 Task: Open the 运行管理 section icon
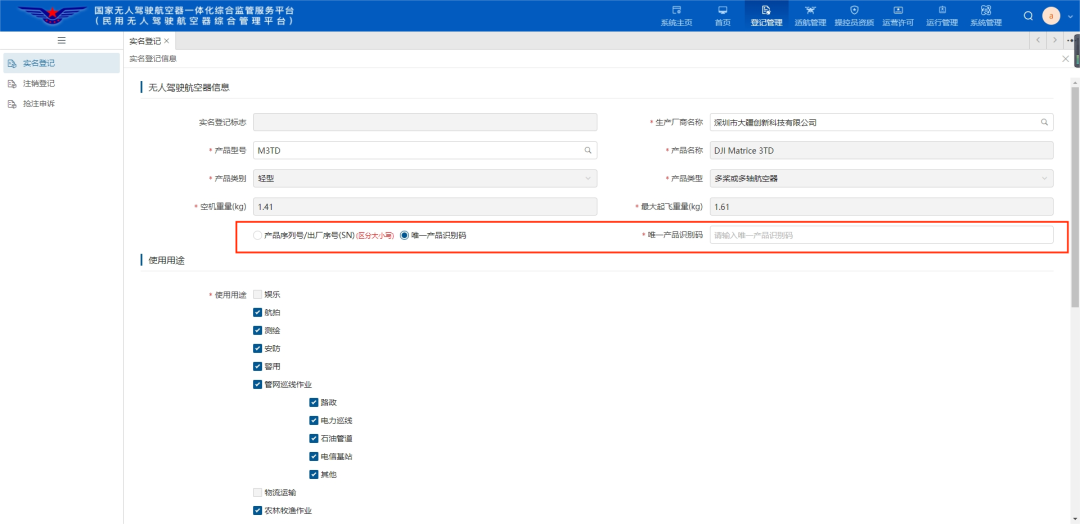pyautogui.click(x=942, y=10)
